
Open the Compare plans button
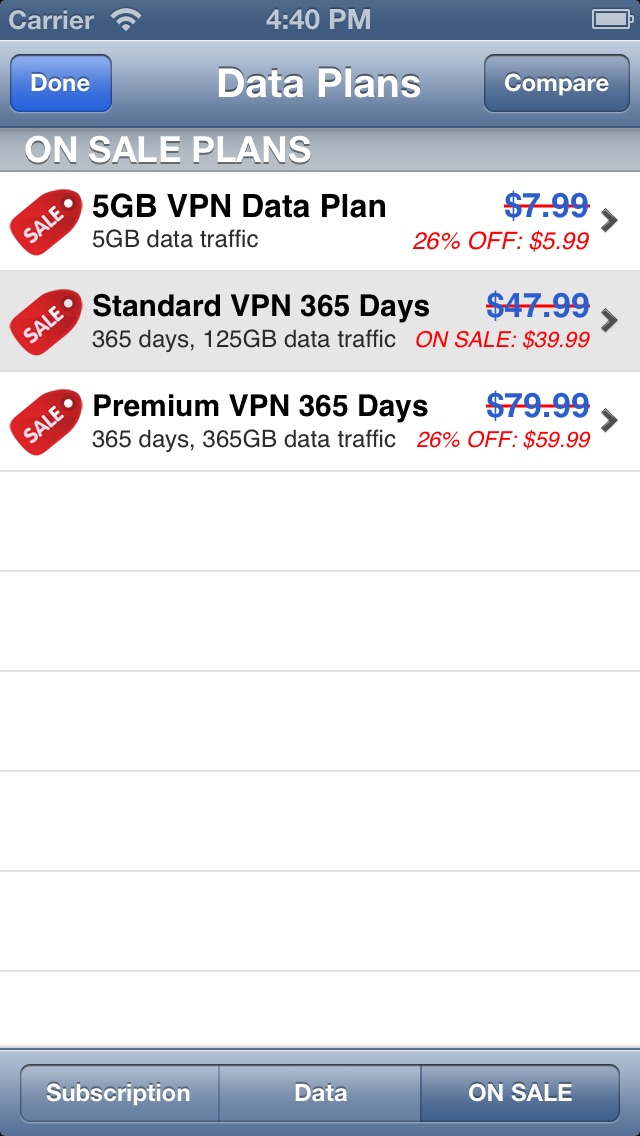[x=556, y=83]
